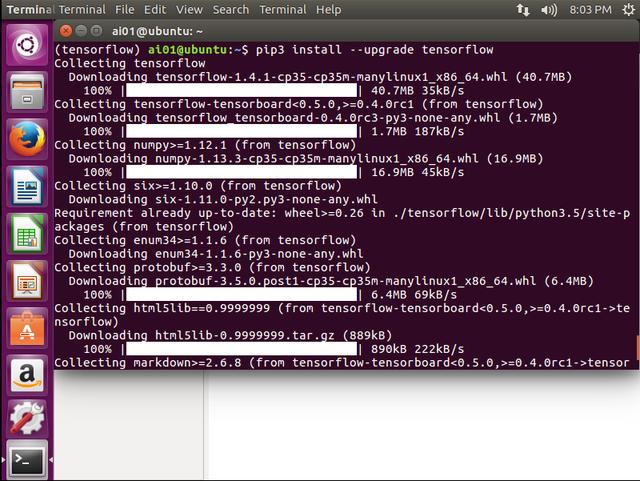The image size is (640, 481).
Task: Start LibreOffice Impress from the launcher
Action: tap(27, 280)
